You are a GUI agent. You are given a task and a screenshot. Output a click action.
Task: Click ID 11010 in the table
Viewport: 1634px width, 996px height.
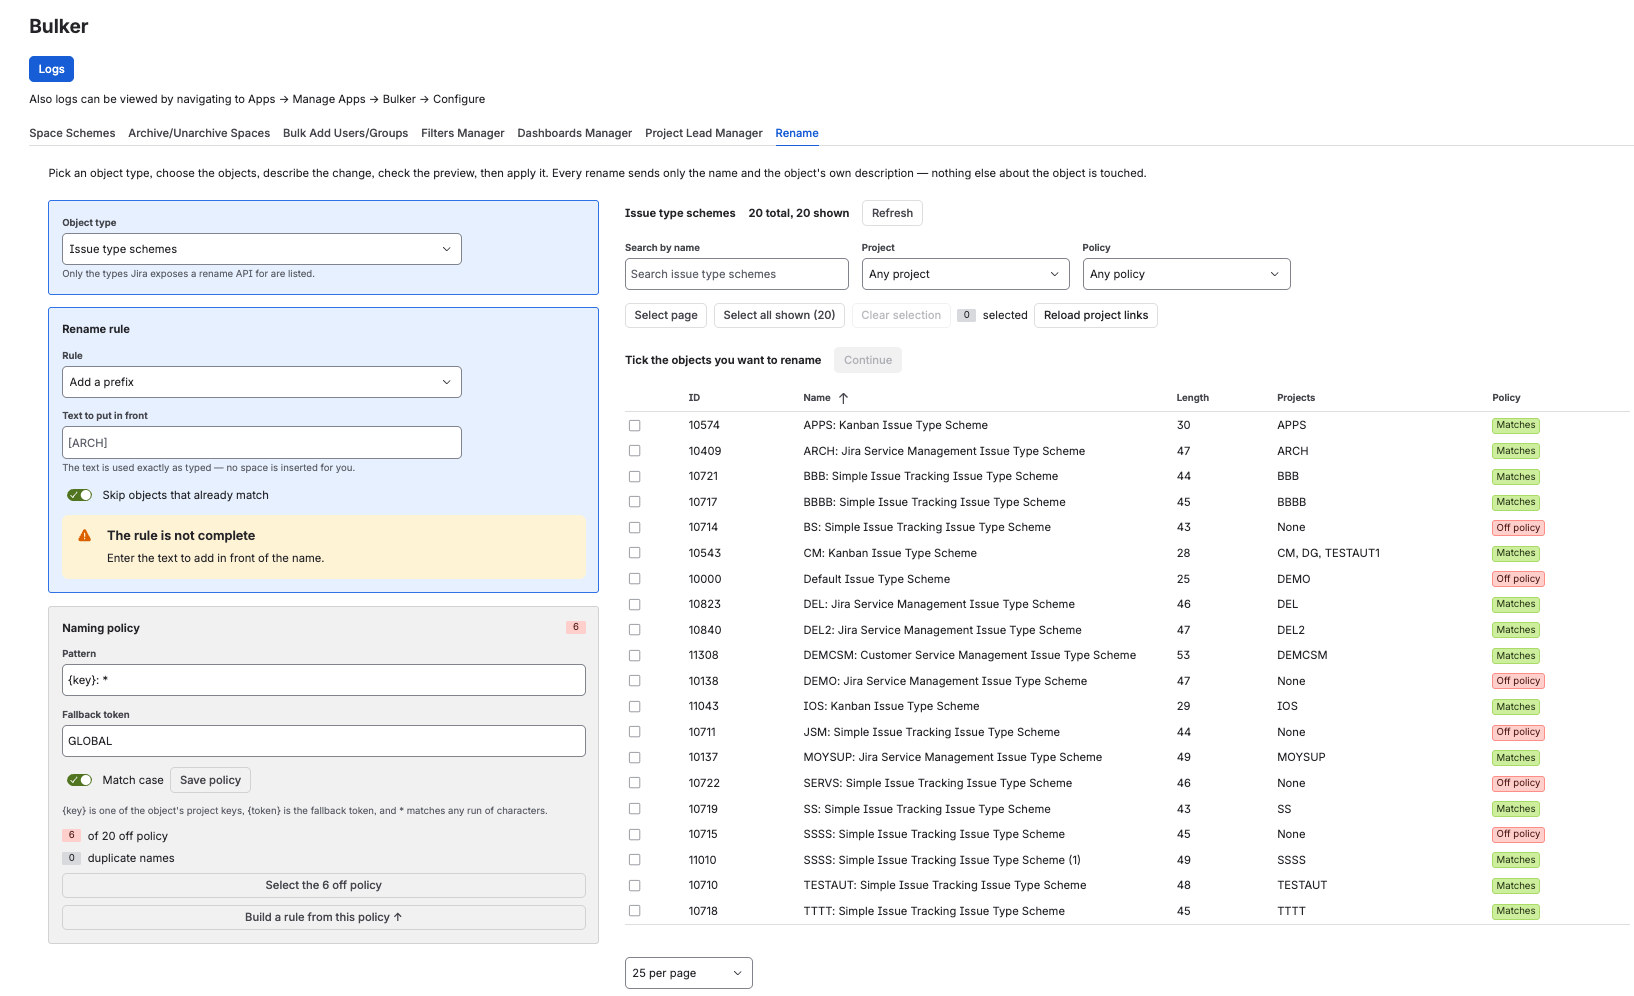[x=702, y=860]
